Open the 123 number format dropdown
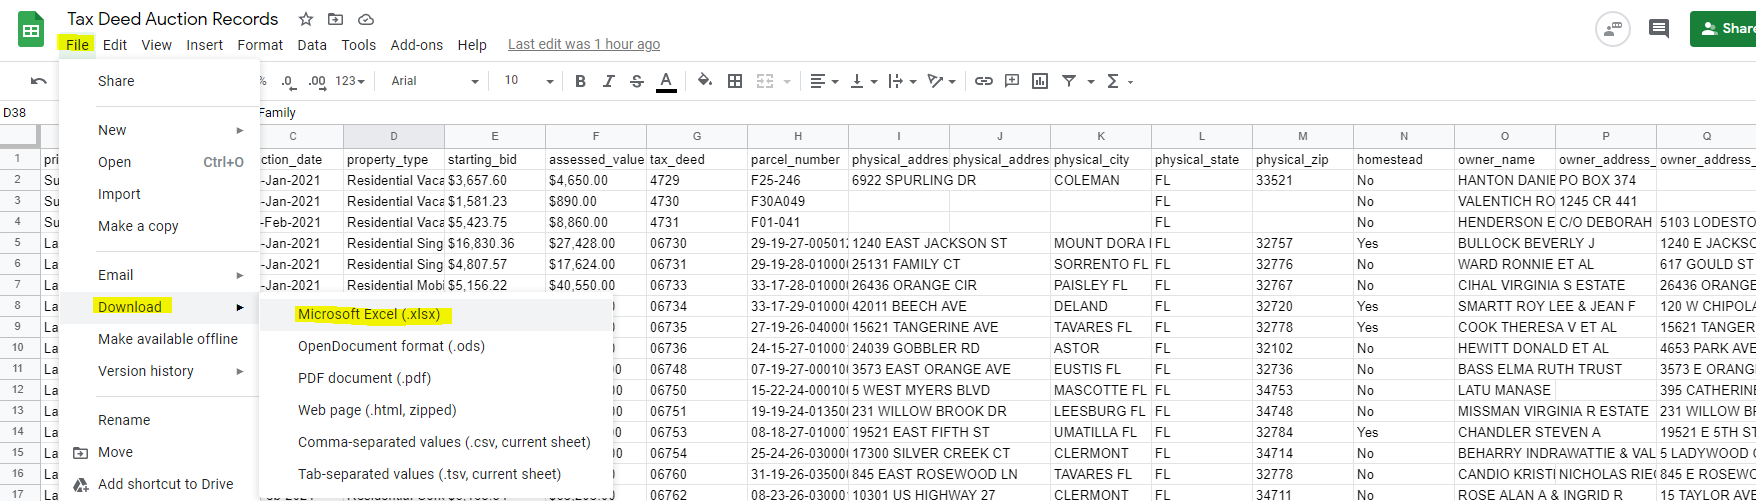 click(x=350, y=81)
